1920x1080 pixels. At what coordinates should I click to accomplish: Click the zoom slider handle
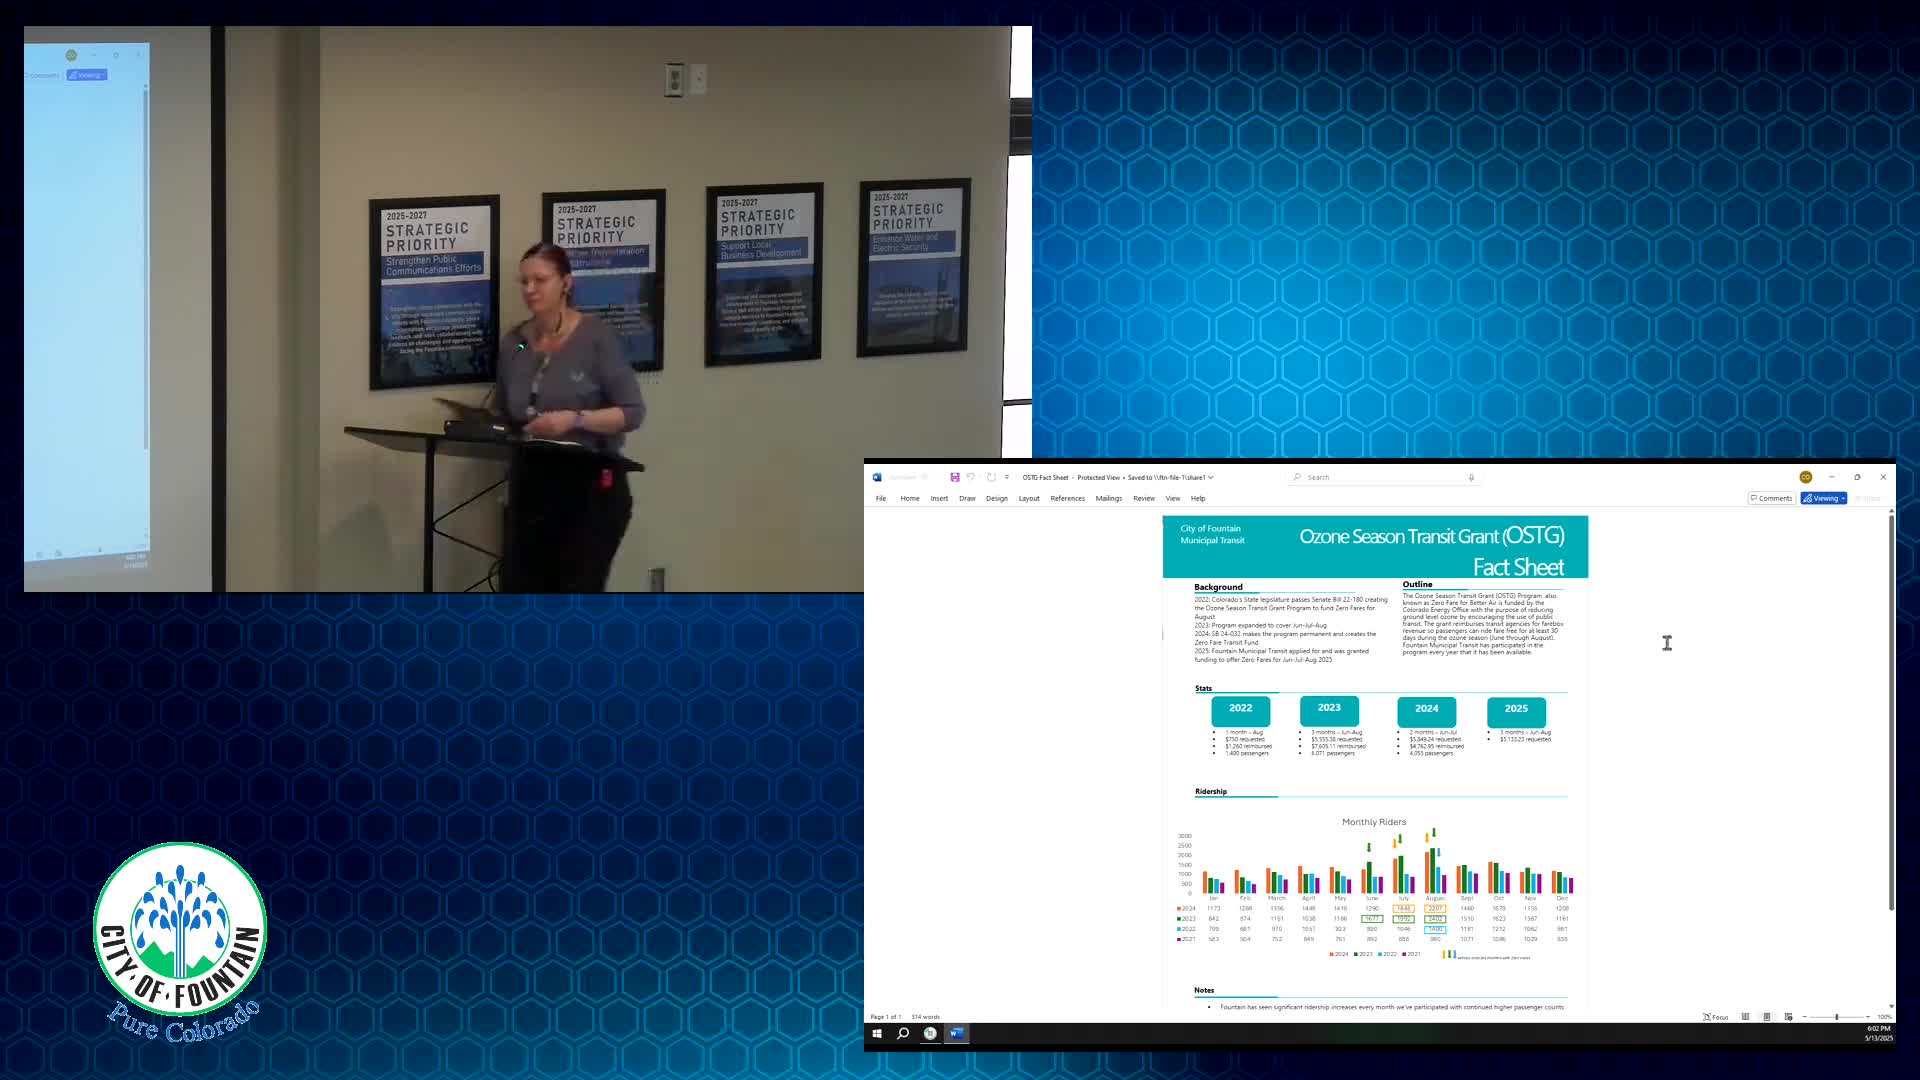point(1836,1017)
